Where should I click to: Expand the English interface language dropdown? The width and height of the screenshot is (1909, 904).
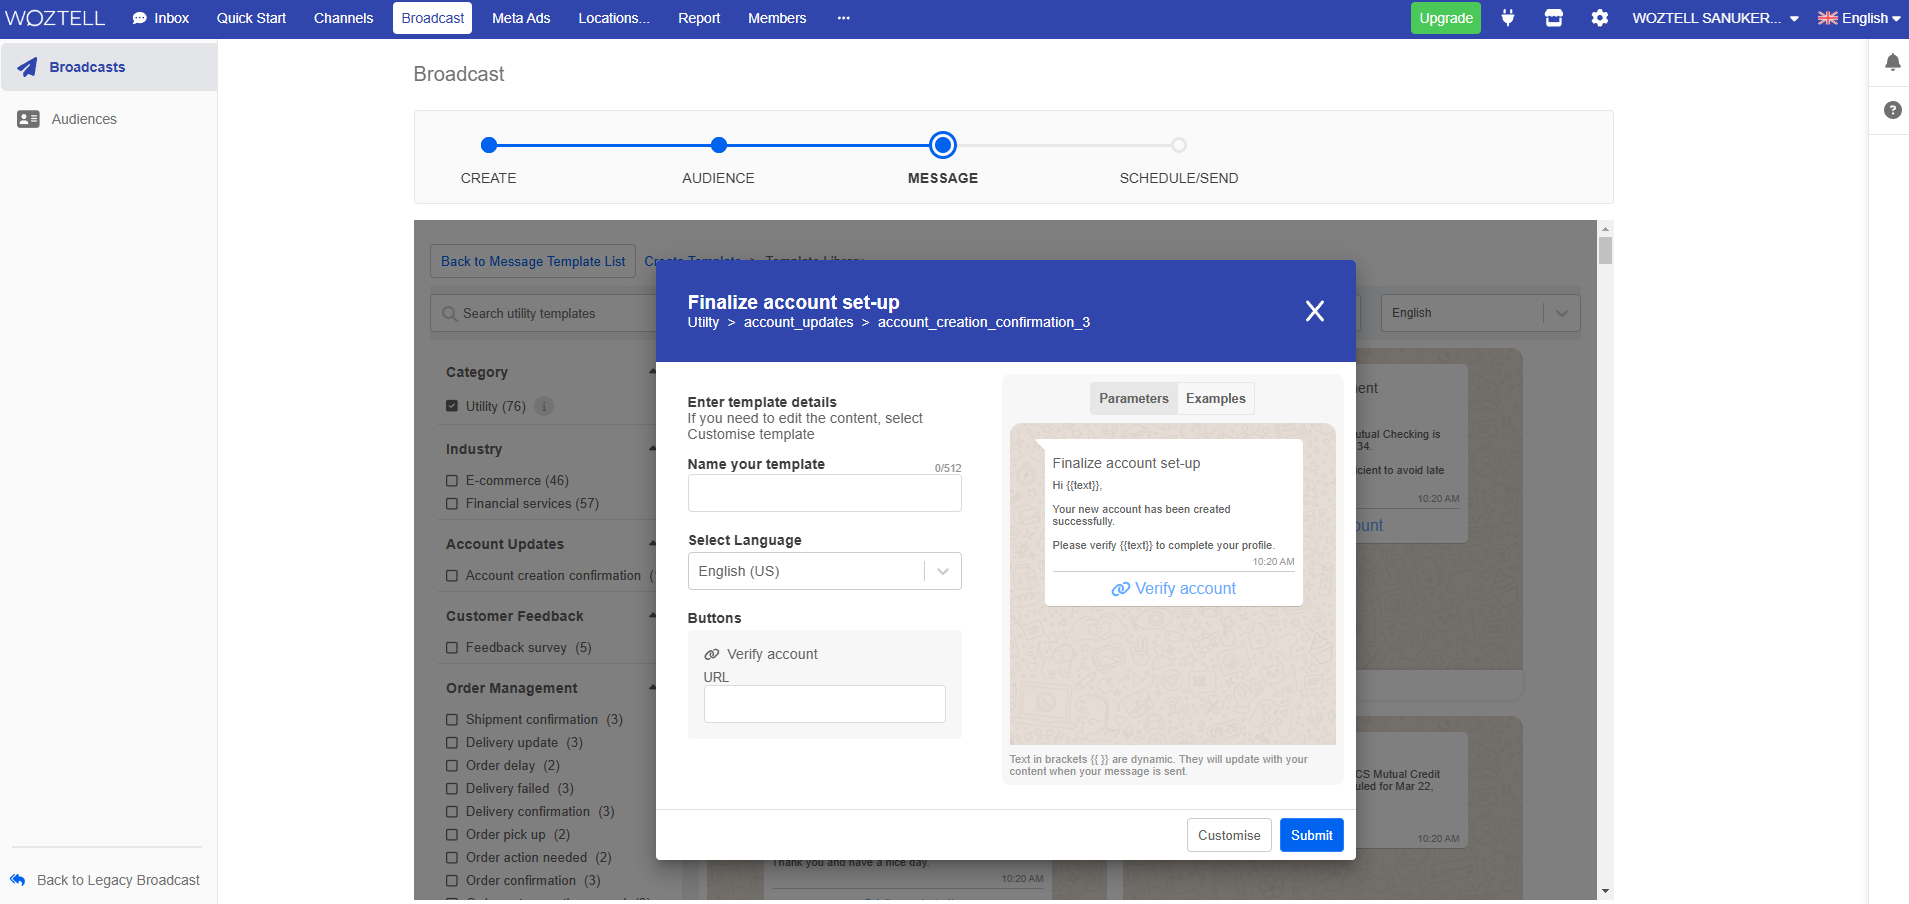coord(1858,18)
